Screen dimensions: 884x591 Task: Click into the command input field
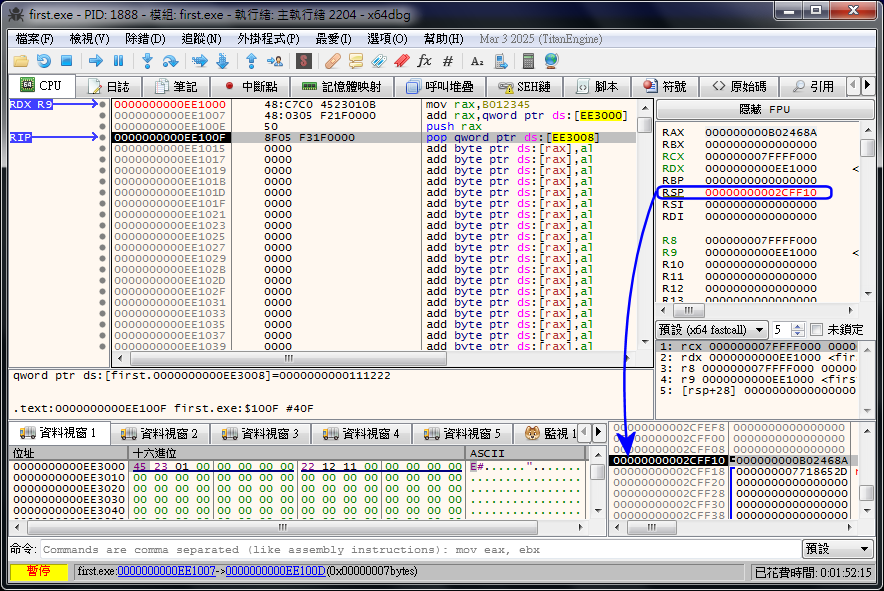pyautogui.click(x=420, y=549)
